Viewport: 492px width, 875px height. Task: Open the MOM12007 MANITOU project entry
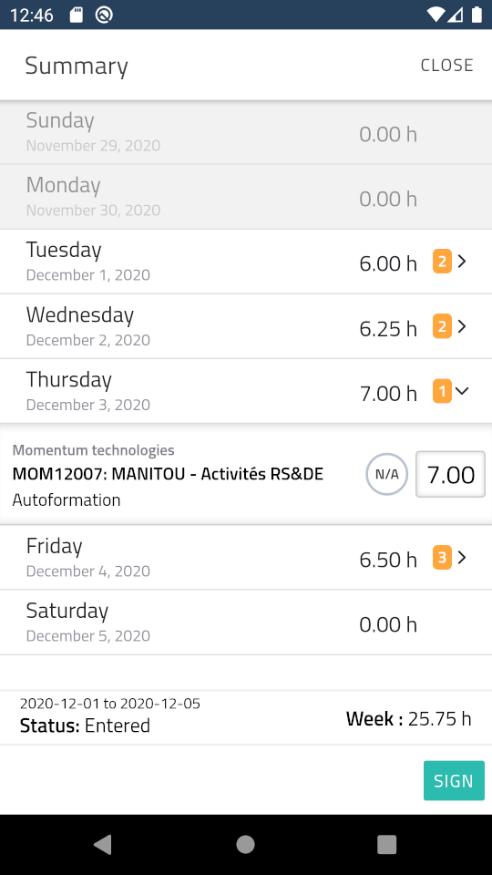[167, 474]
